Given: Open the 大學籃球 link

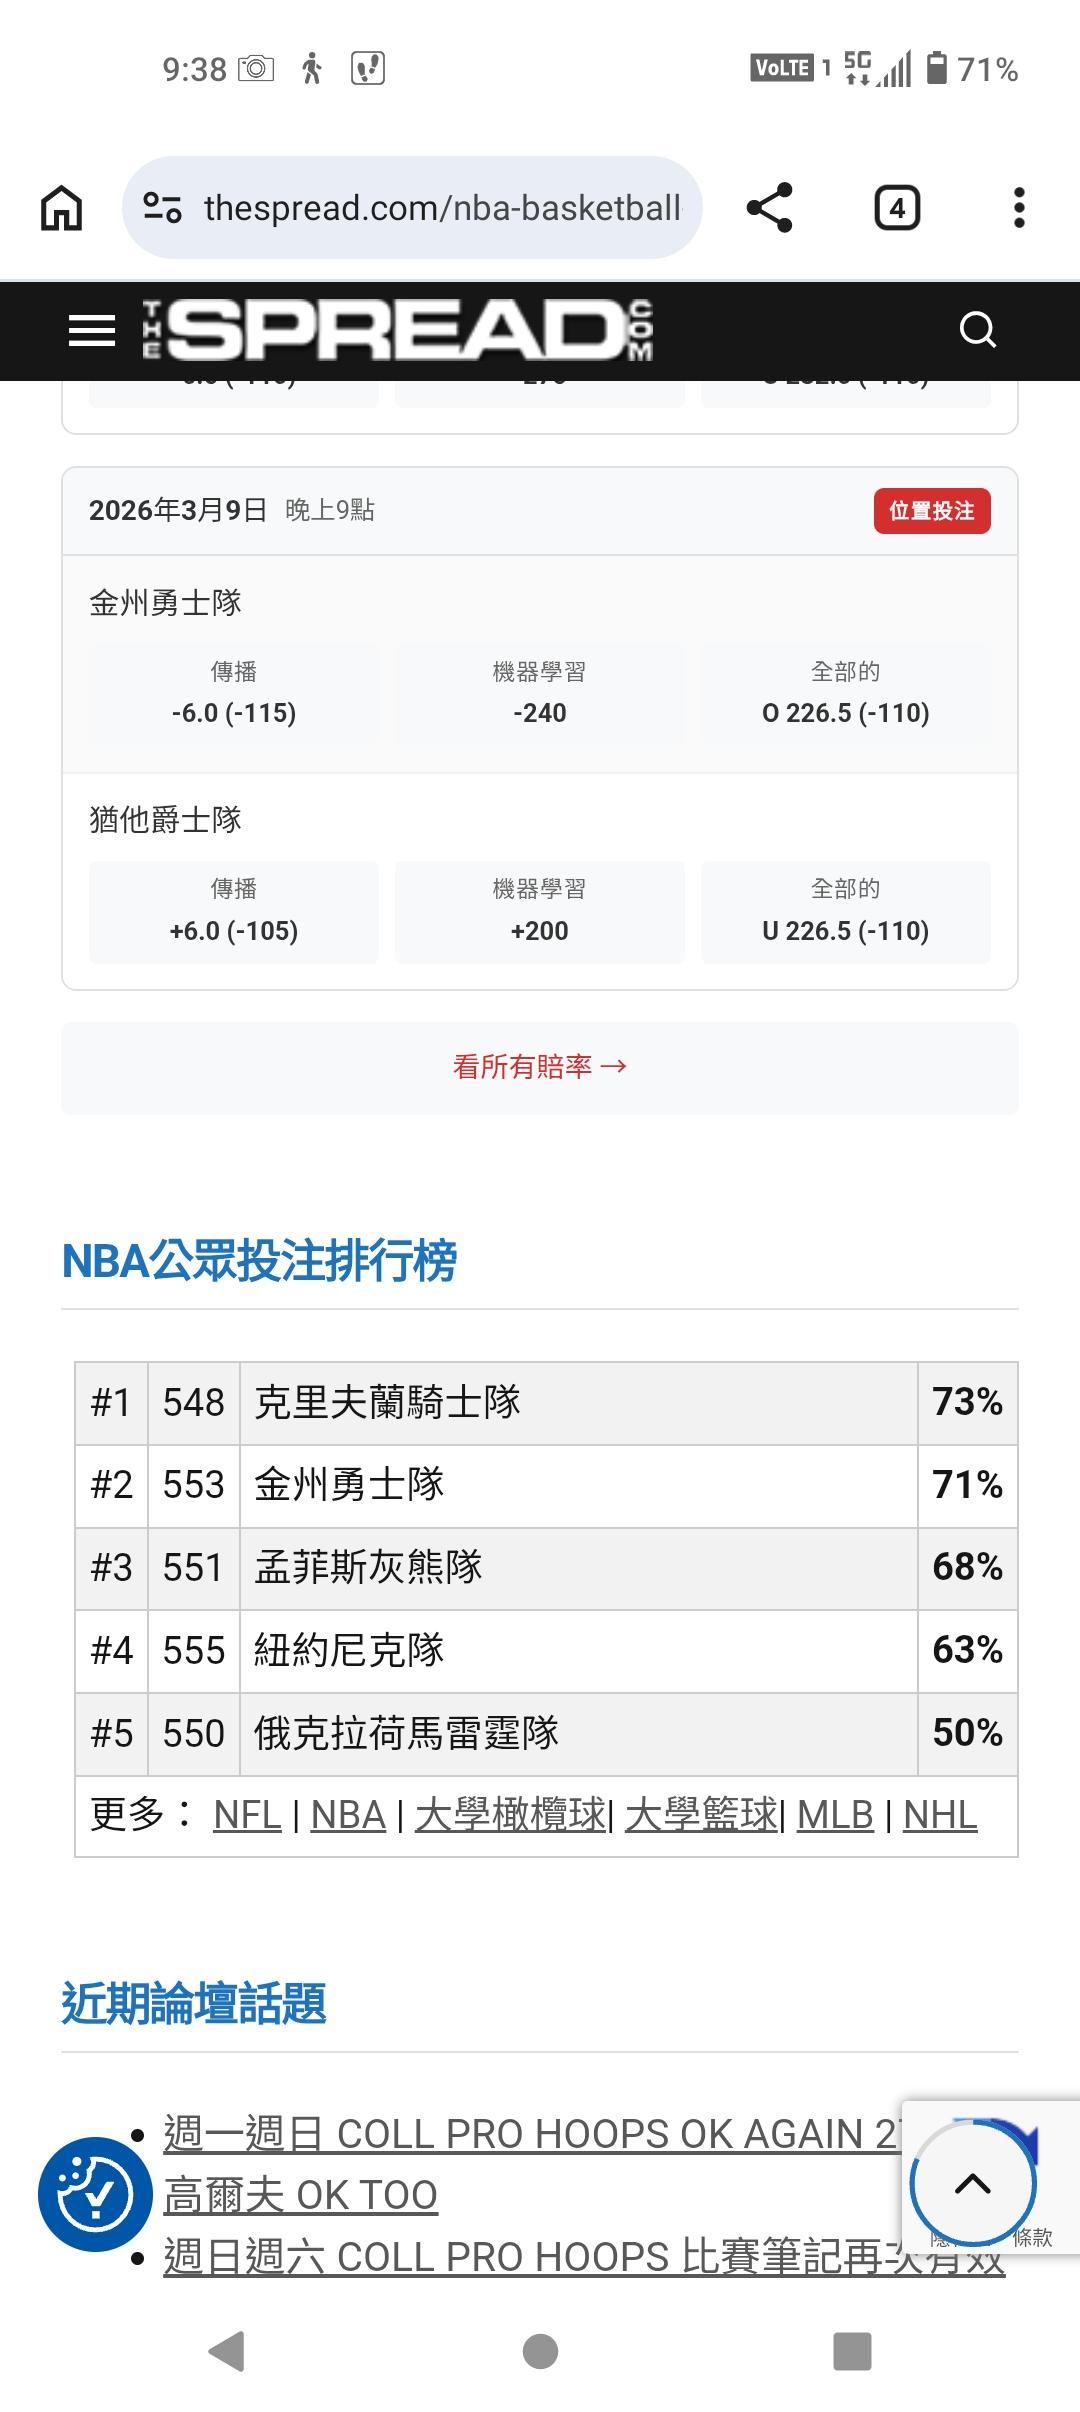Looking at the screenshot, I should (701, 1815).
